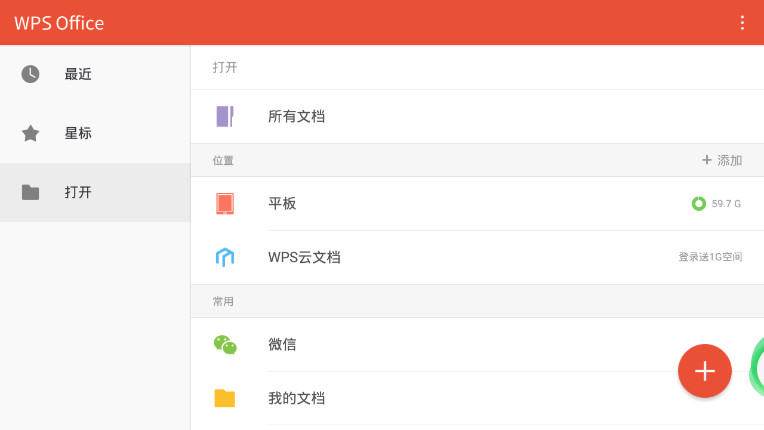Tap the red plus floating button
Viewport: 764px width, 430px height.
[x=705, y=371]
